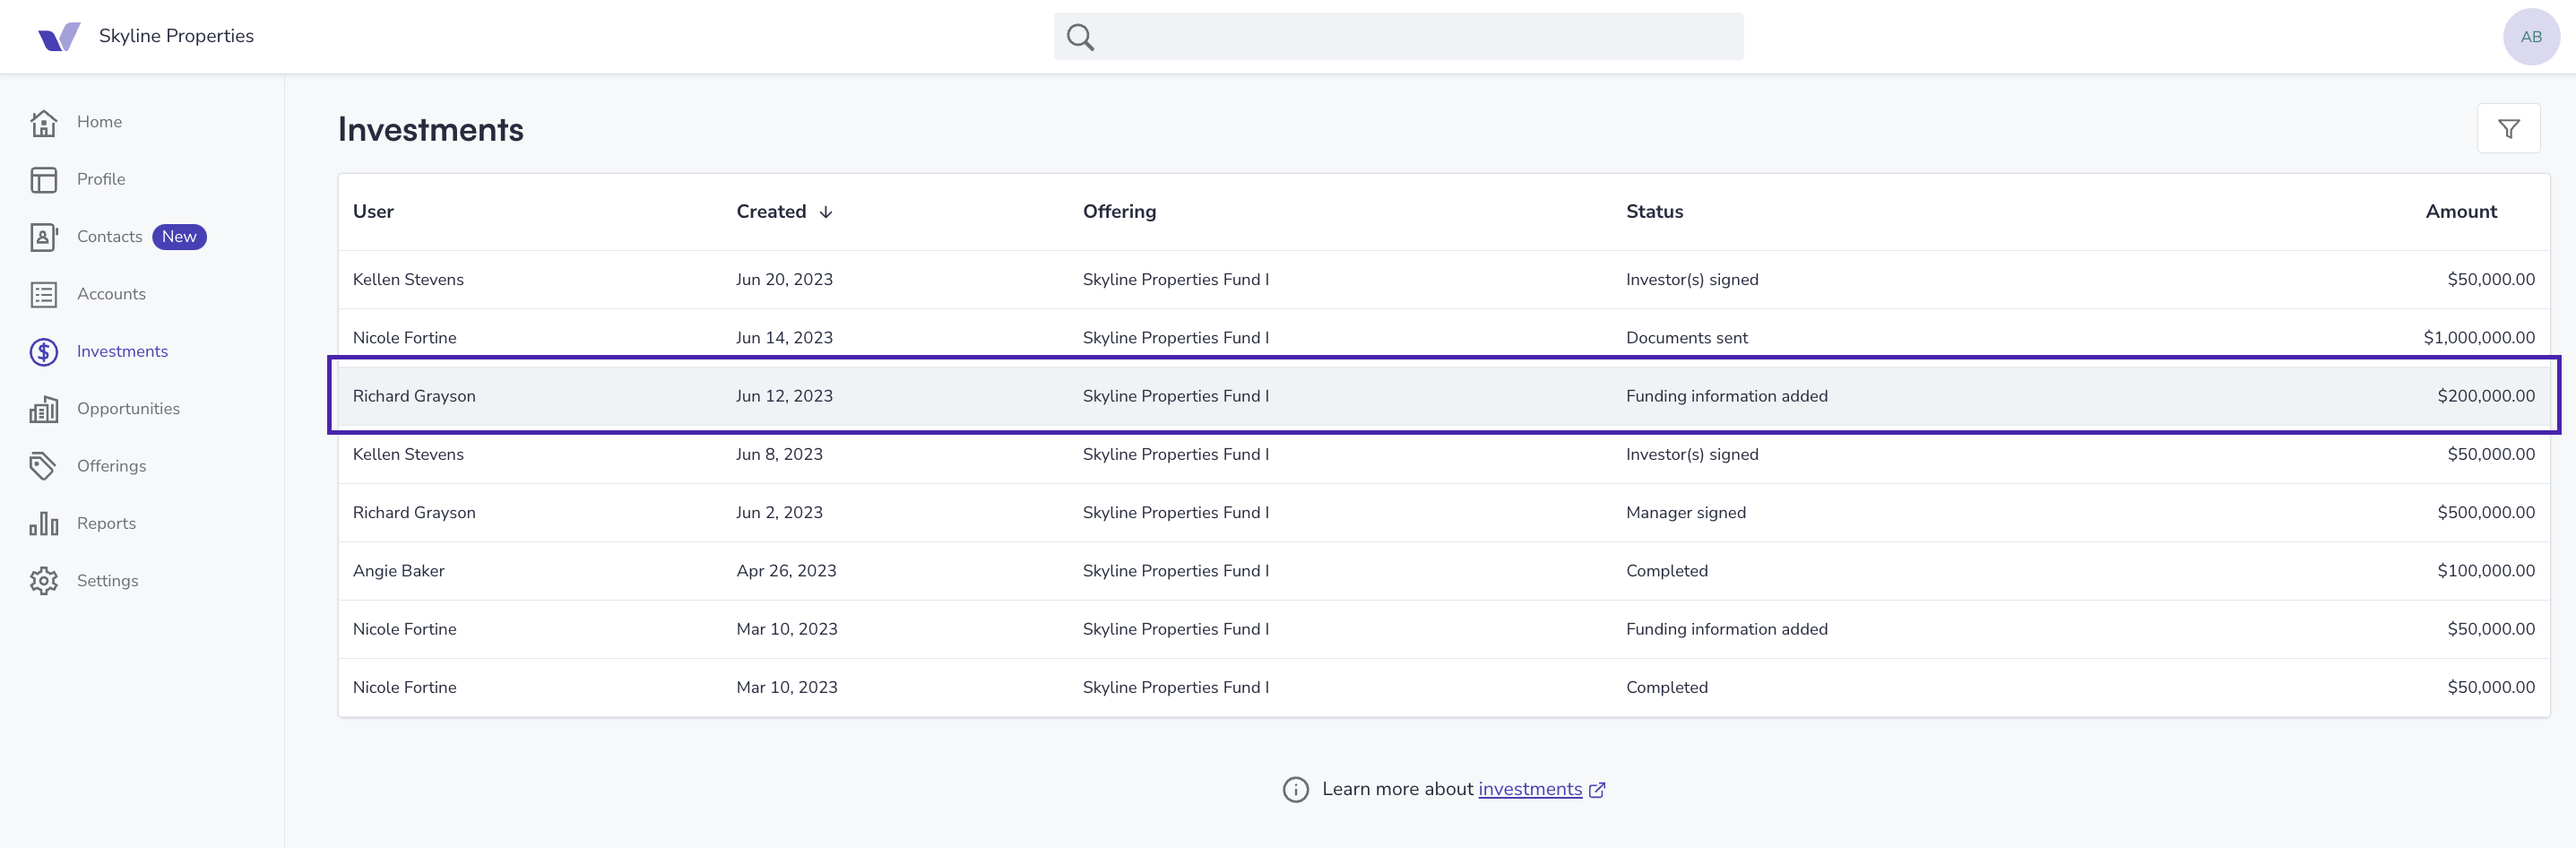Click the Accounts list icon
The width and height of the screenshot is (2576, 848).
click(44, 294)
